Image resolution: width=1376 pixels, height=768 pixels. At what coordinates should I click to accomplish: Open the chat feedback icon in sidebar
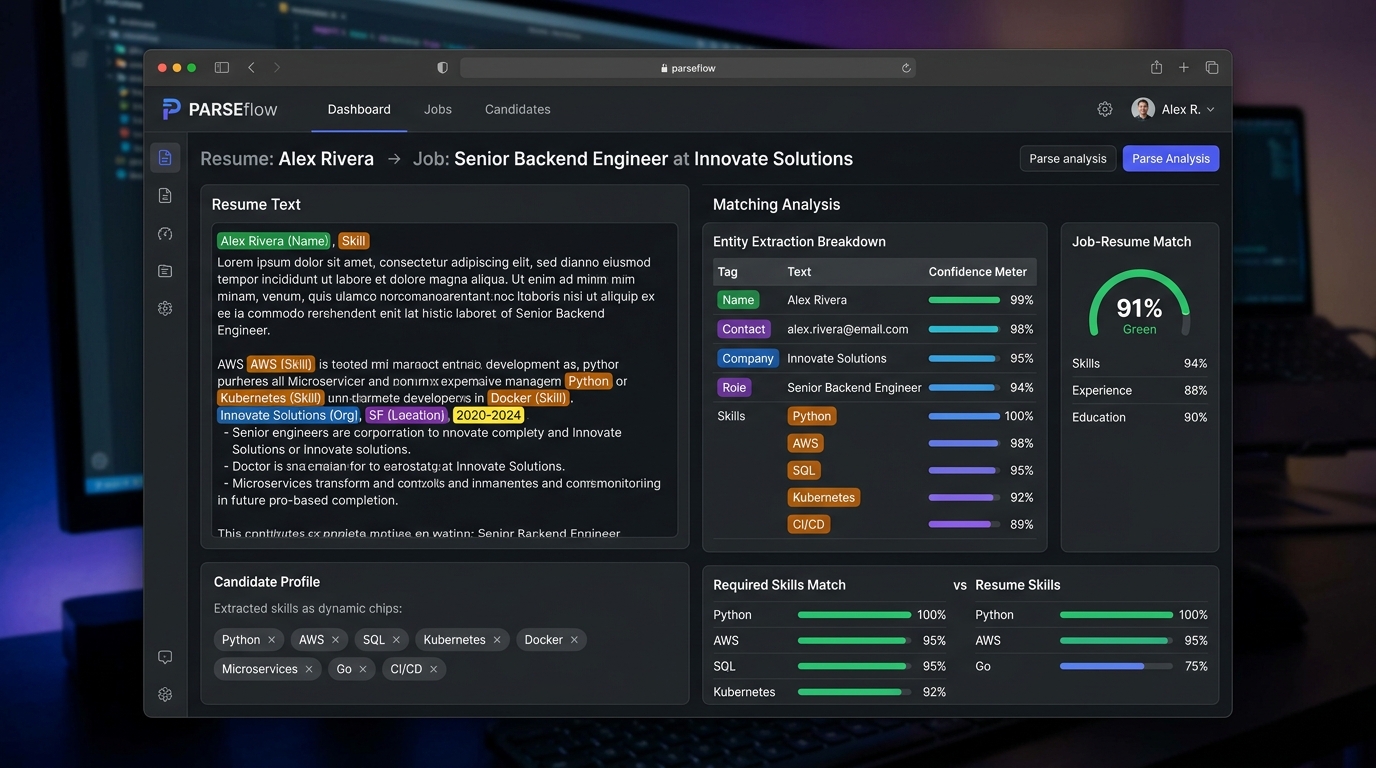165,657
